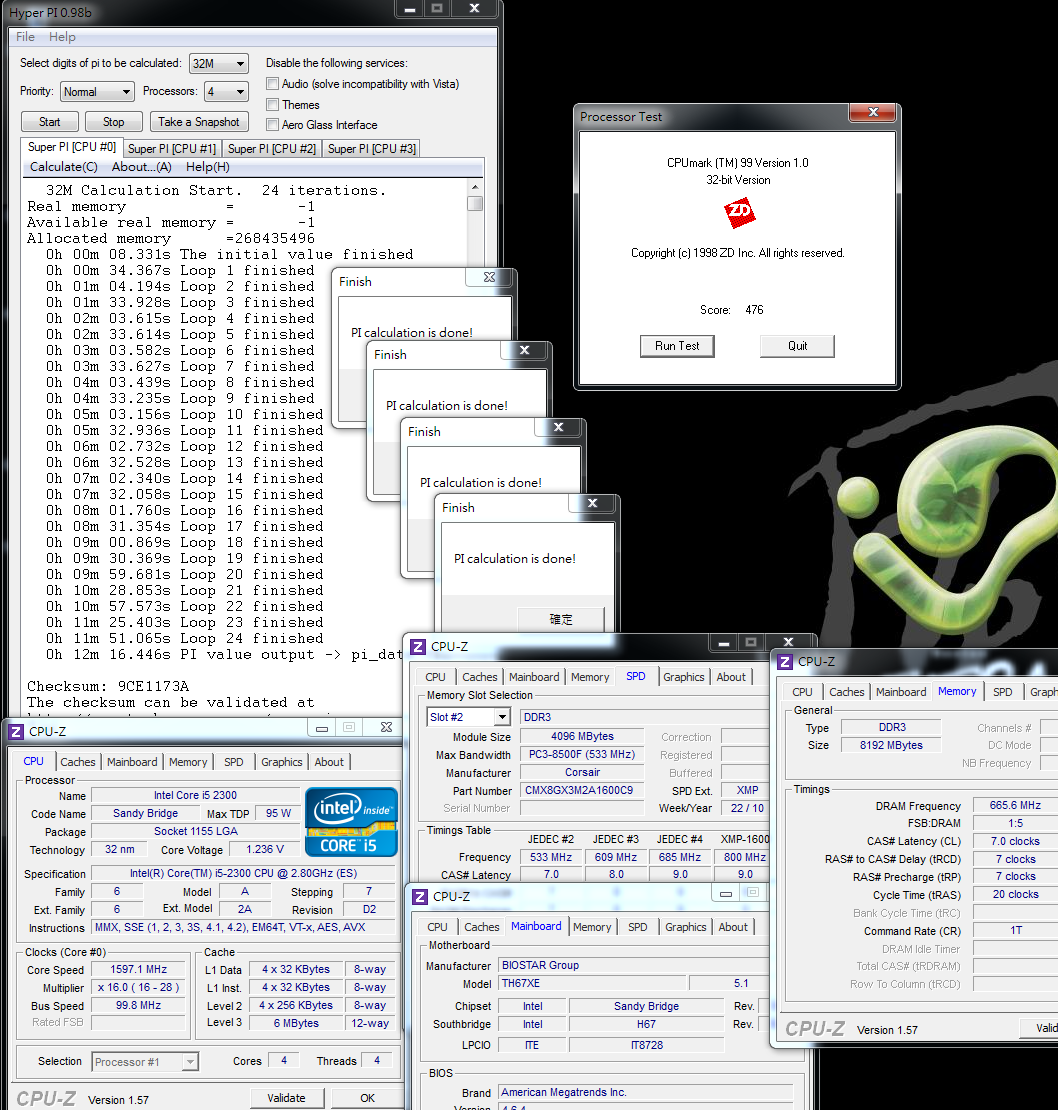This screenshot has width=1058, height=1110.
Task: Open Caches tab in the CPU-Z CPU window
Action: 78,762
